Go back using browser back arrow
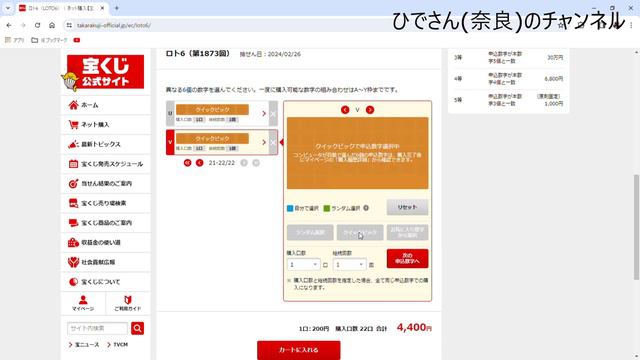Viewport: 640px width, 360px height. tap(9, 25)
